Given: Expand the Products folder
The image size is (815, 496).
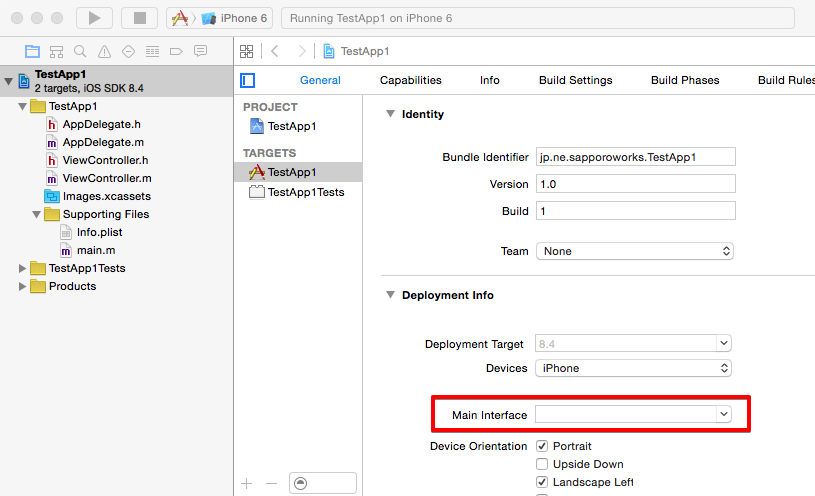Looking at the screenshot, I should pyautogui.click(x=22, y=286).
